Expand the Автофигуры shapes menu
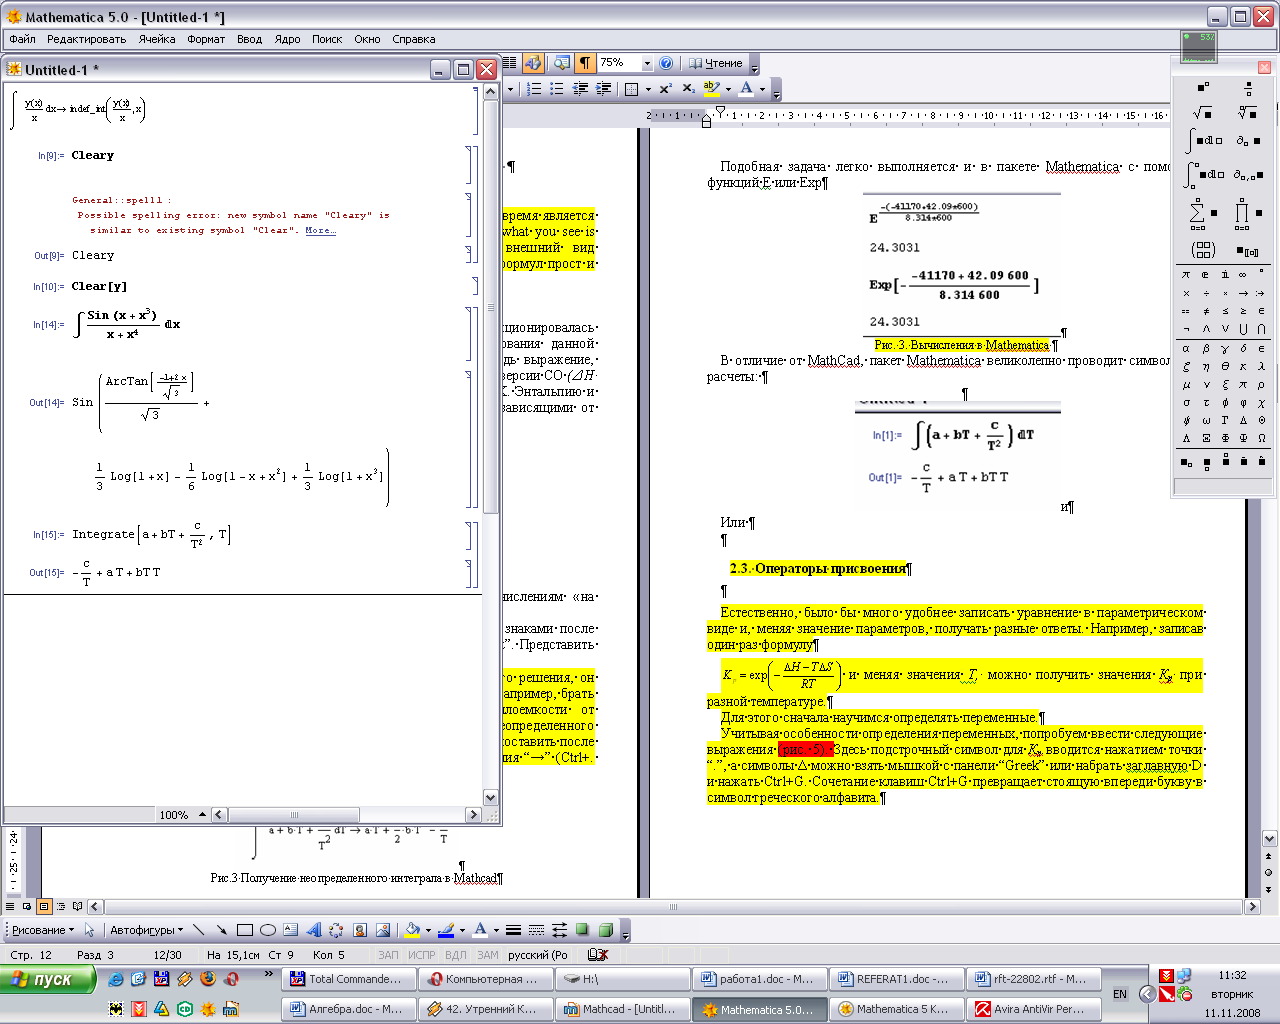 pyautogui.click(x=146, y=930)
